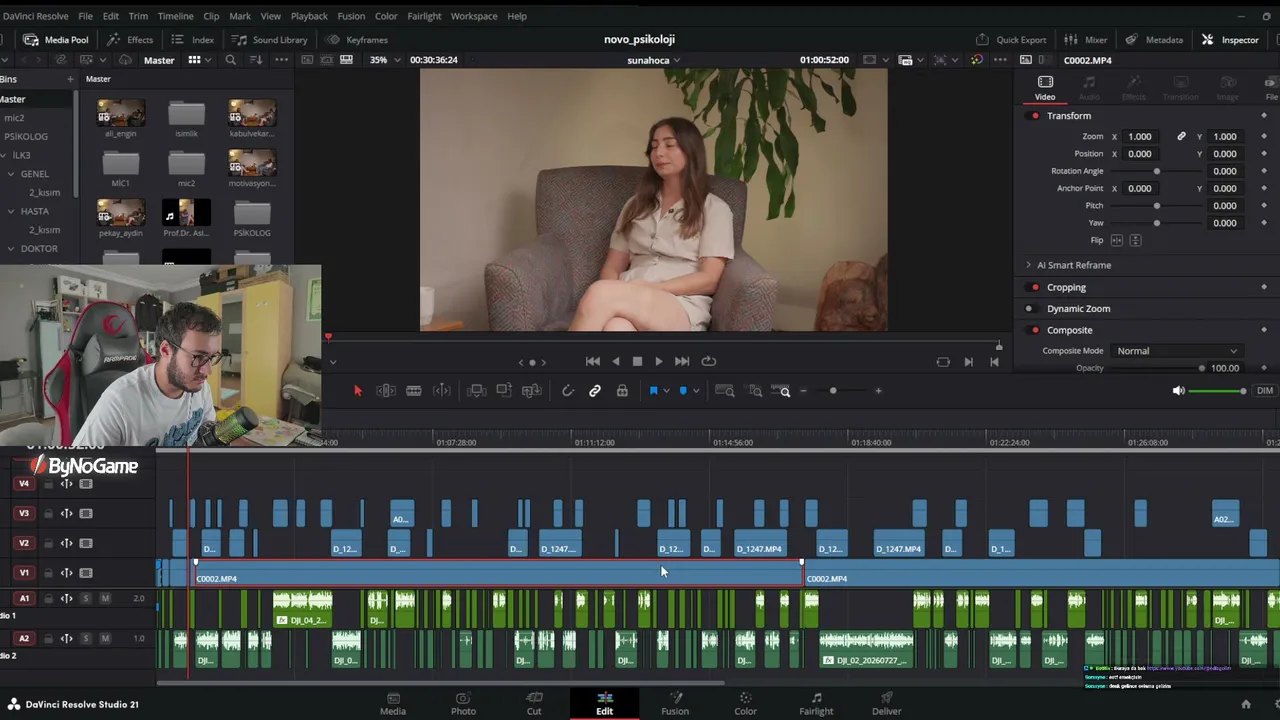Toggle the Cropping enable dot
Image resolution: width=1280 pixels, height=720 pixels.
[x=1035, y=287]
